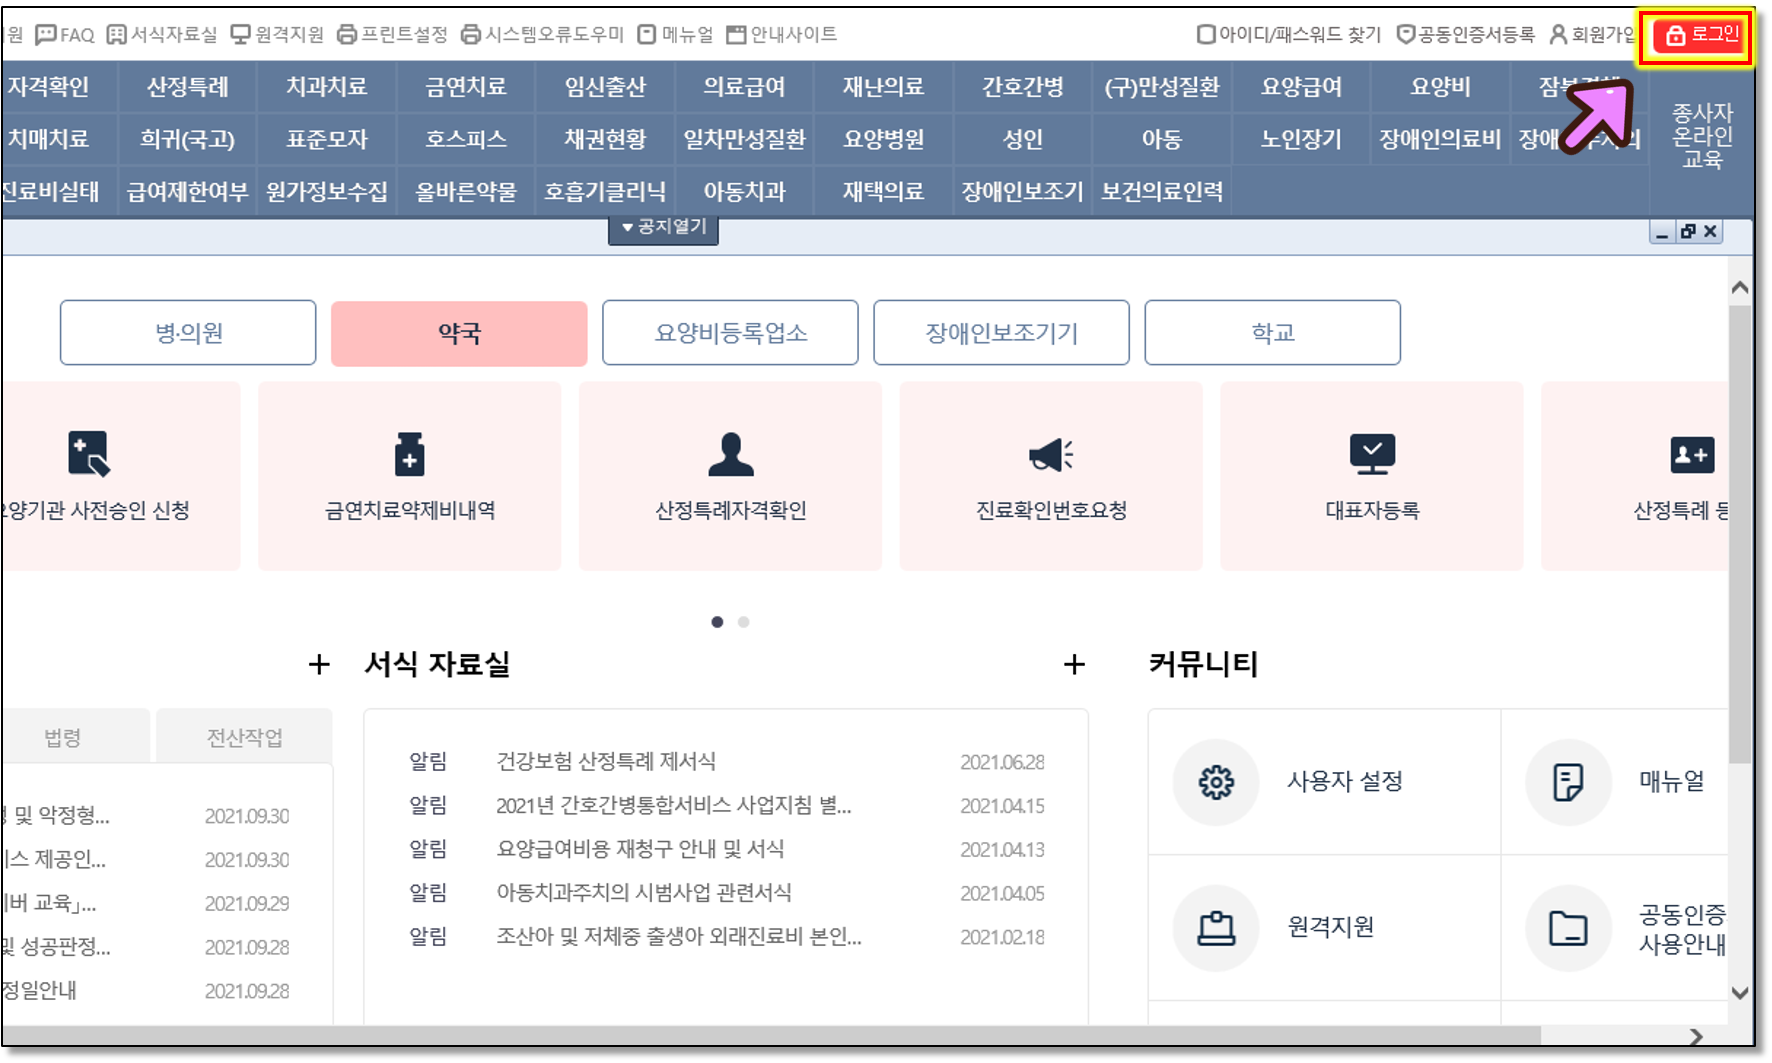Click the 공동인증 사용안내 folder icon
This screenshot has width=1772, height=1063.
click(1567, 928)
